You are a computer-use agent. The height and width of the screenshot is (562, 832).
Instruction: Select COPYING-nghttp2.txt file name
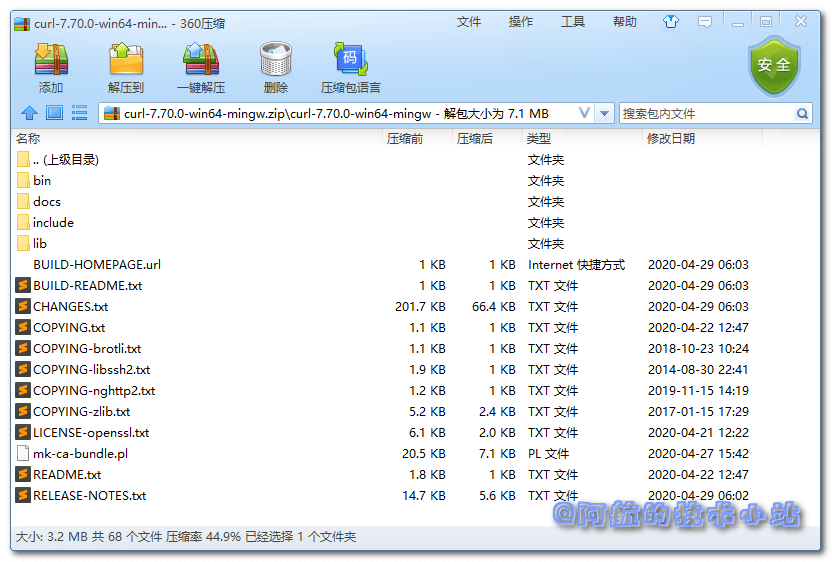coord(94,391)
